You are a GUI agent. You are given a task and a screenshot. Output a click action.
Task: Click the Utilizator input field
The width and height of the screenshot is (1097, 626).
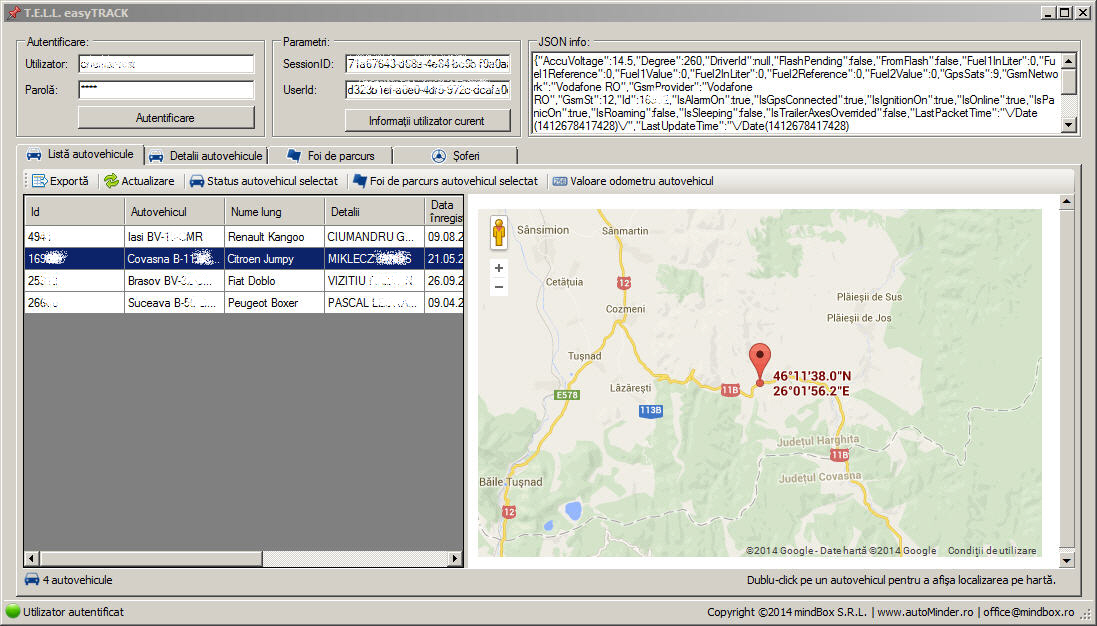click(x=166, y=64)
